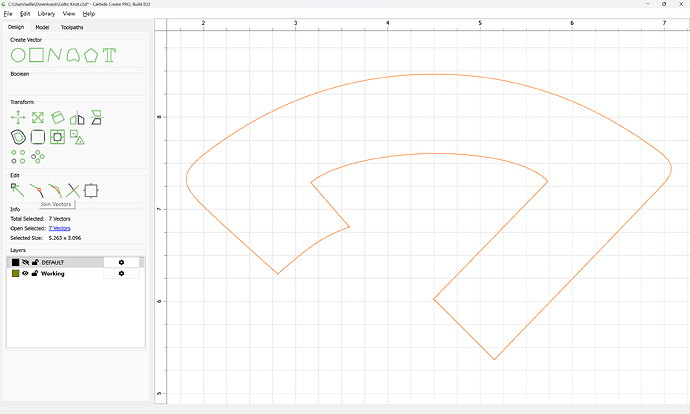Hide the Working layer with eye icon
Image resolution: width=690 pixels, height=414 pixels.
pyautogui.click(x=25, y=273)
